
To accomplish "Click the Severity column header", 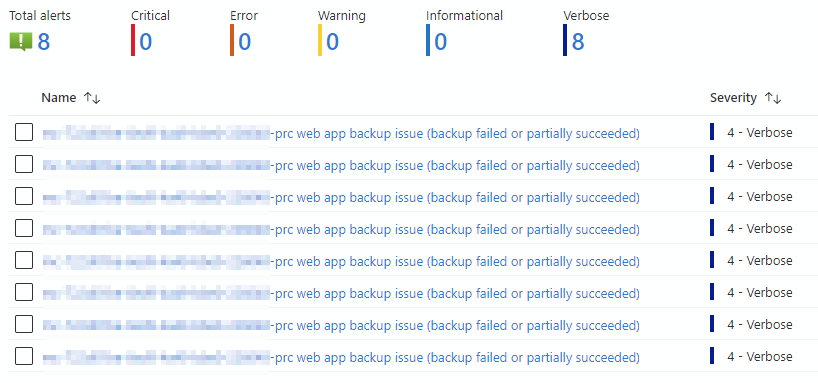I will click(733, 98).
